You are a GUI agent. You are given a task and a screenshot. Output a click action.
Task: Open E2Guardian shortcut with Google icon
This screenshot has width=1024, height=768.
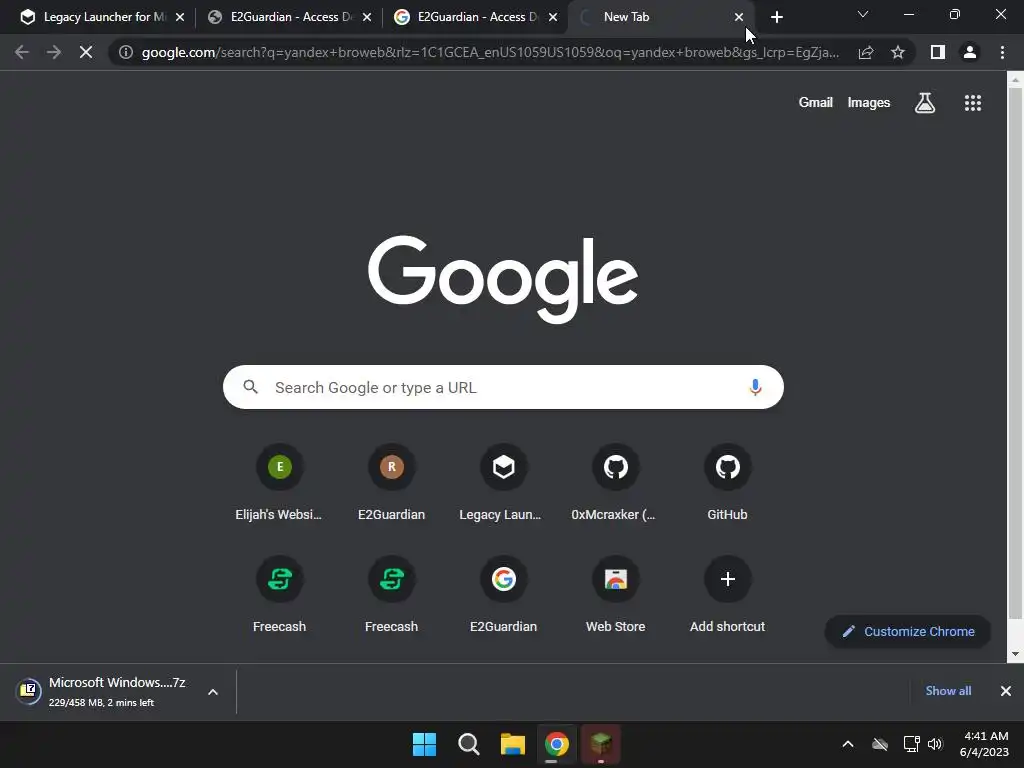503,595
